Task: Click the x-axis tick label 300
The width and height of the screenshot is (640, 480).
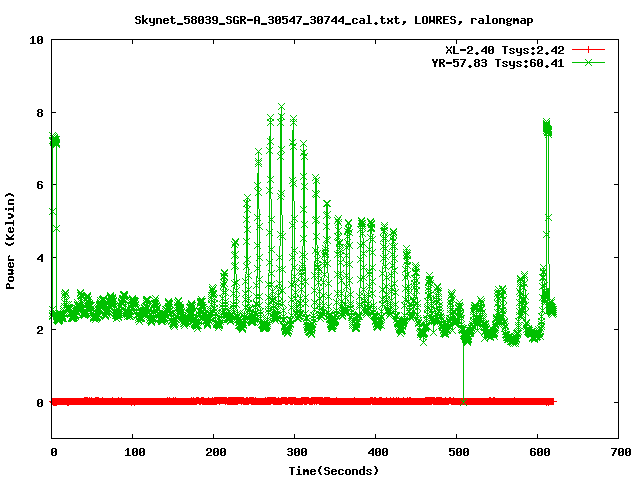Action: pos(297,452)
